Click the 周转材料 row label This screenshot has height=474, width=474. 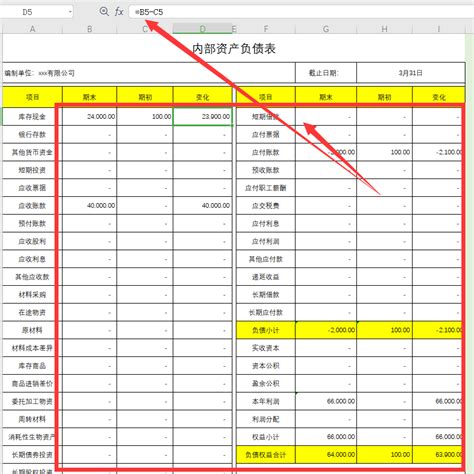coord(32,419)
